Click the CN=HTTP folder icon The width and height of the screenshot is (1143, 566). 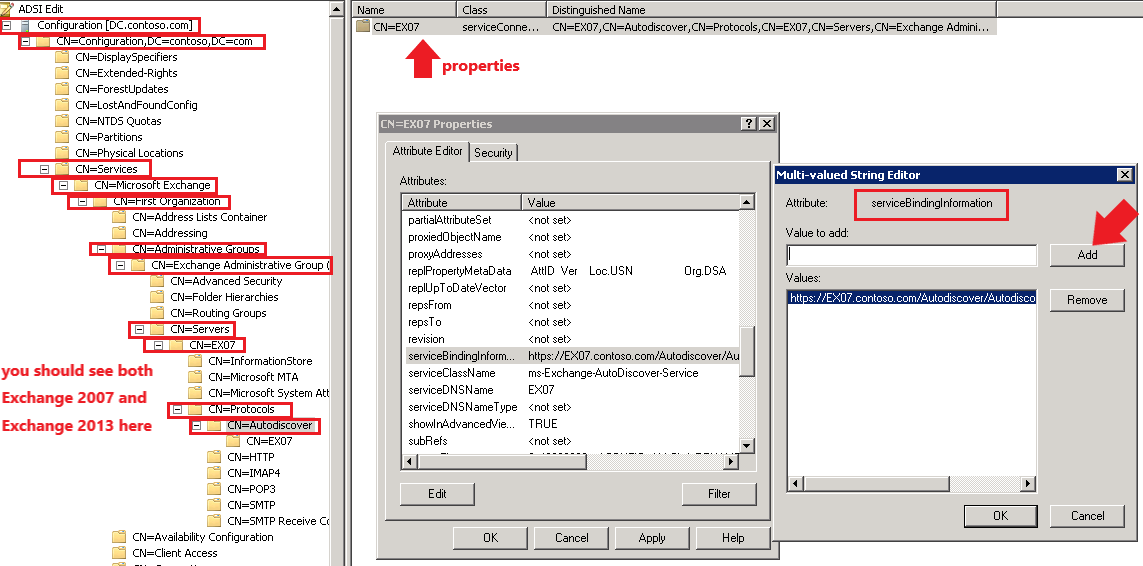[x=214, y=457]
